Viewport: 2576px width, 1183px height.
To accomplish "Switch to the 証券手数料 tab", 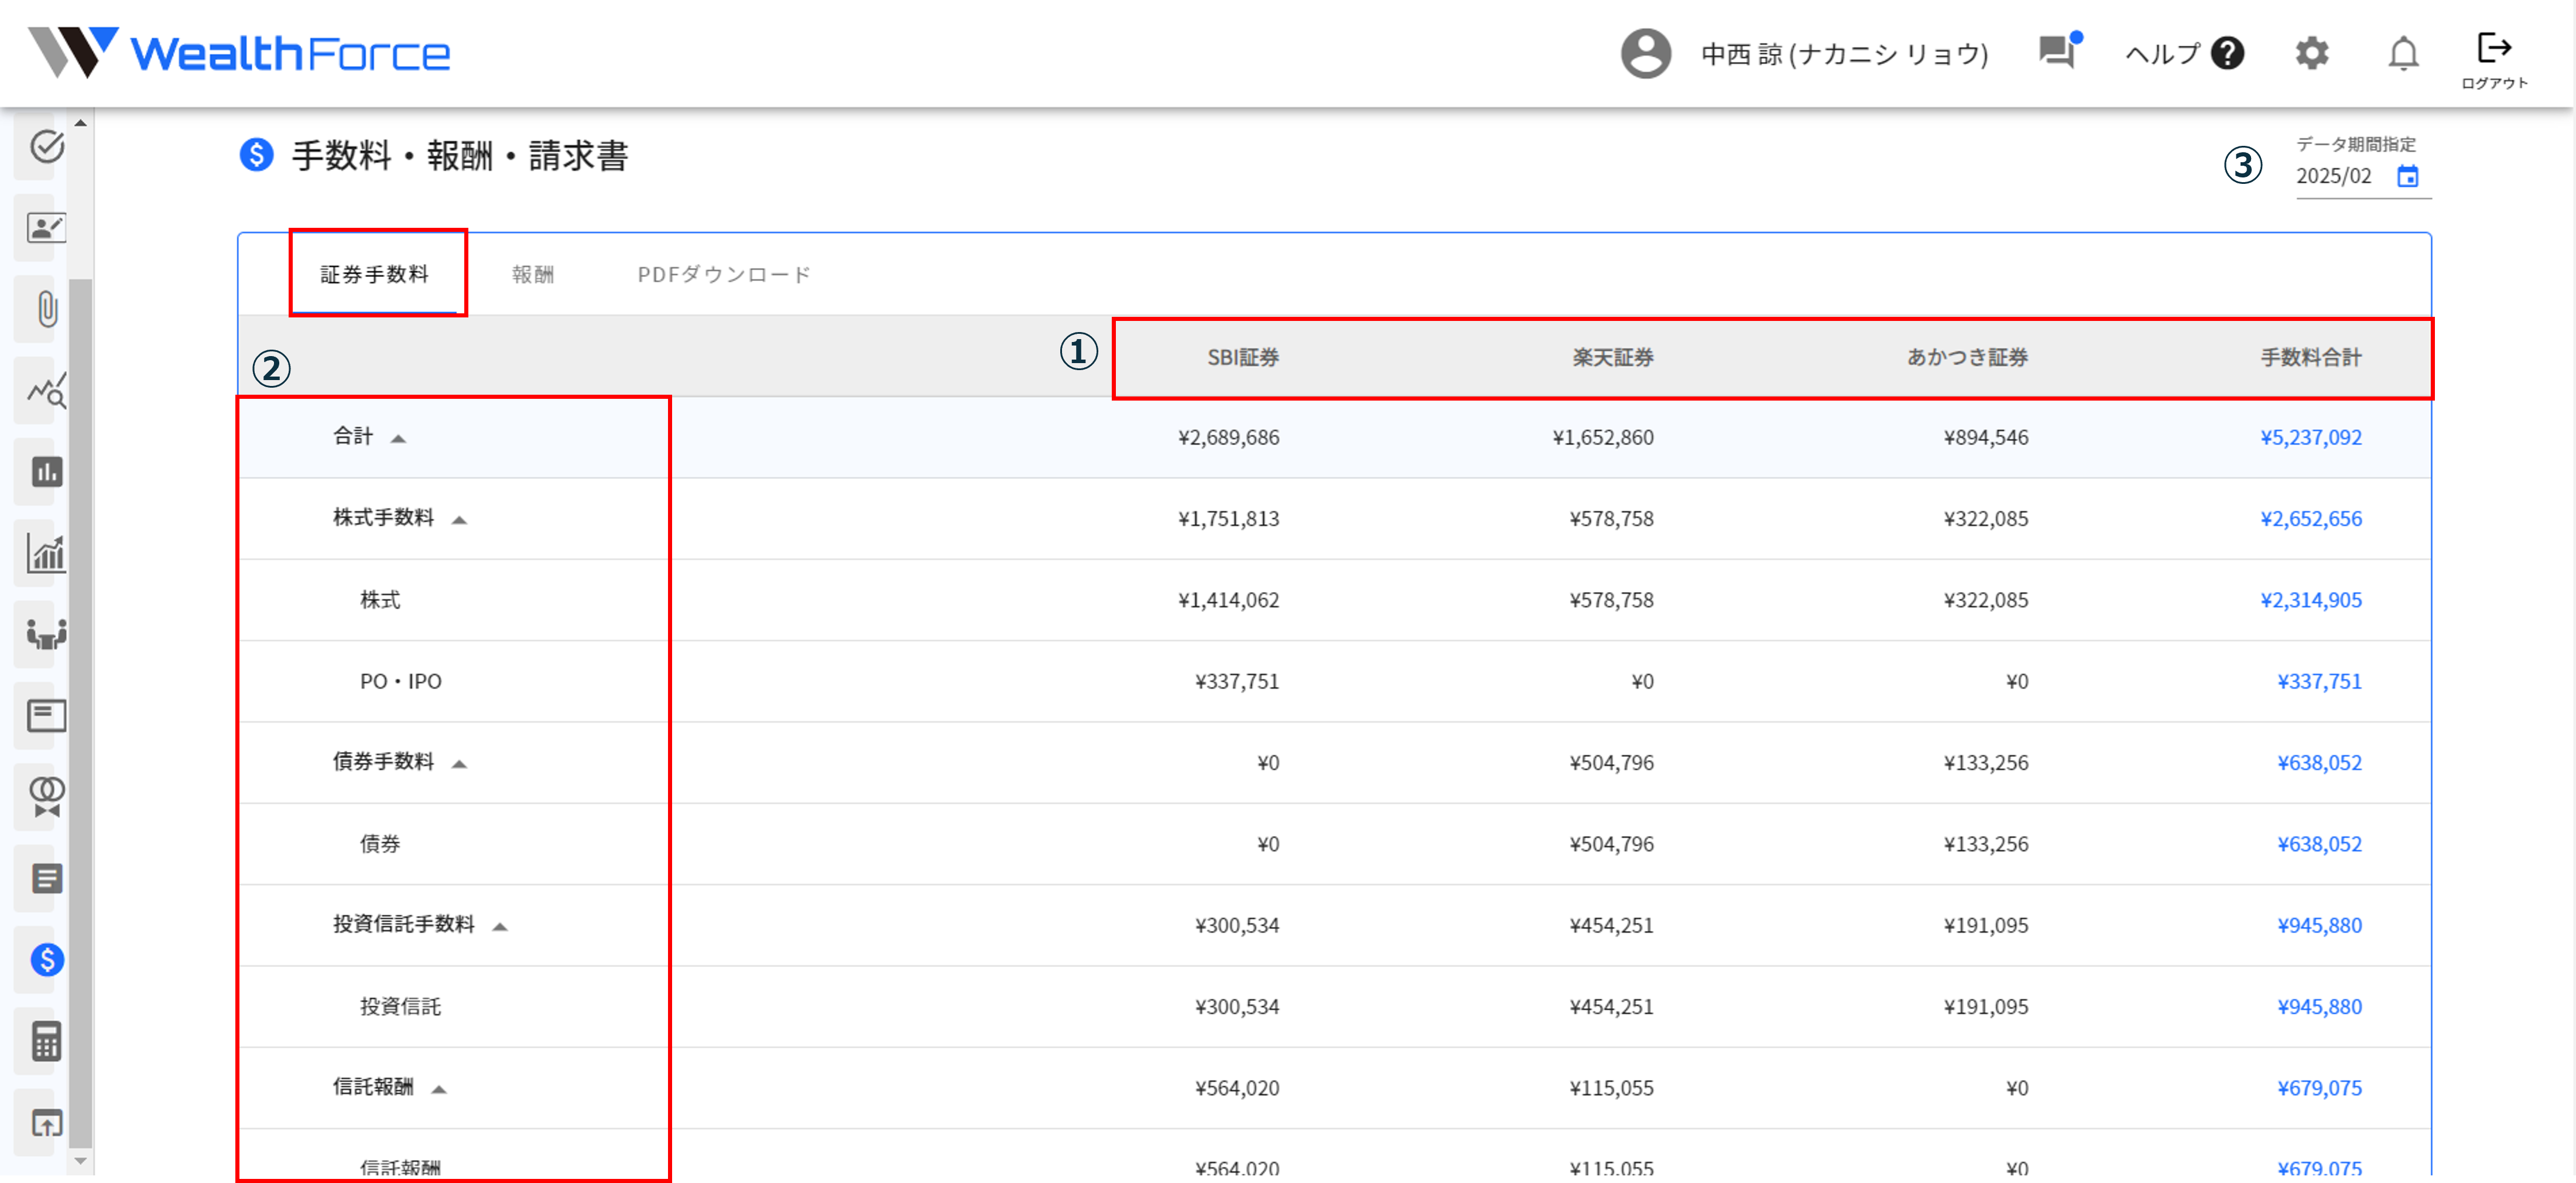I will click(374, 274).
